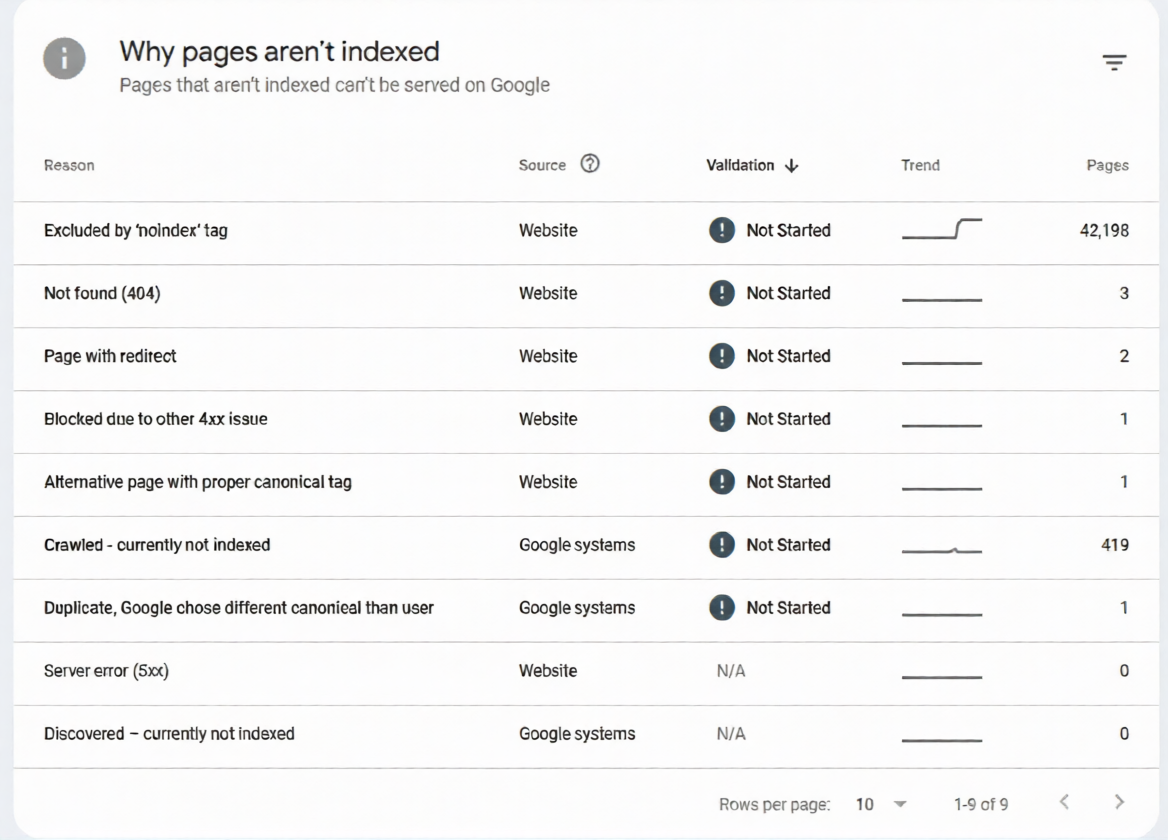Open Page with redirect reason

[110, 356]
